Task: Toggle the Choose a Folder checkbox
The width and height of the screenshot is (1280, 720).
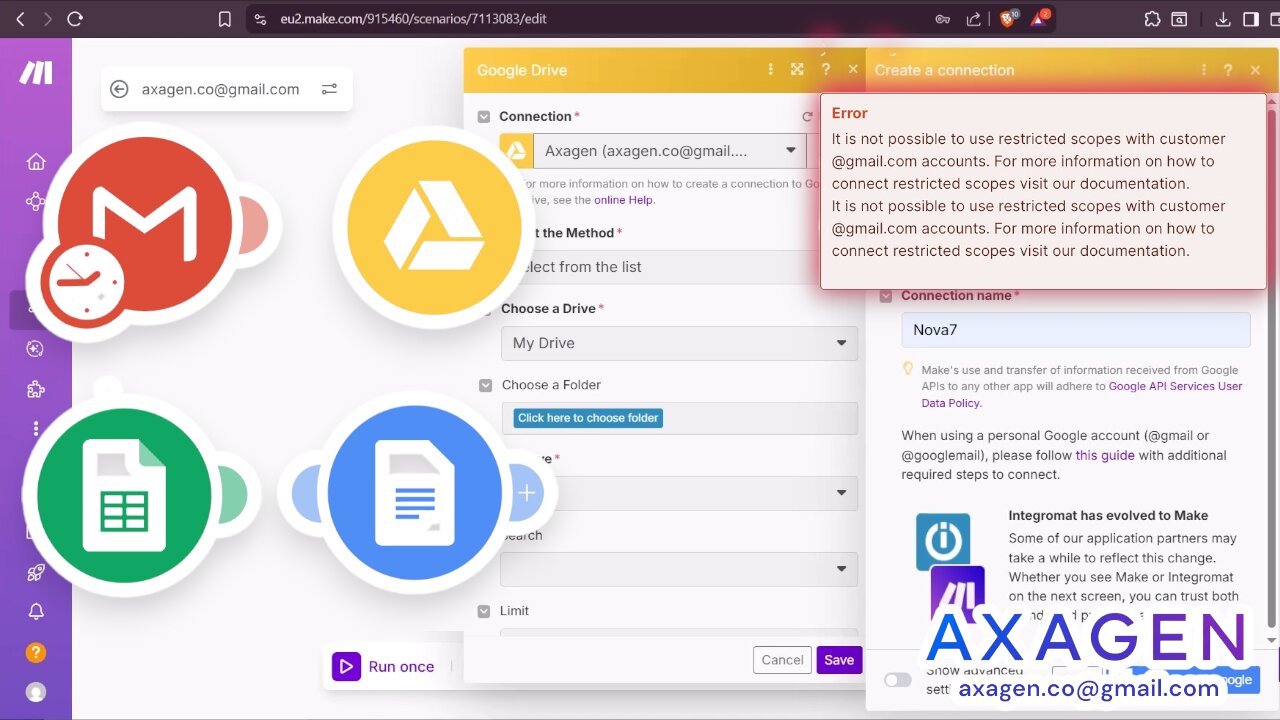Action: coord(486,385)
